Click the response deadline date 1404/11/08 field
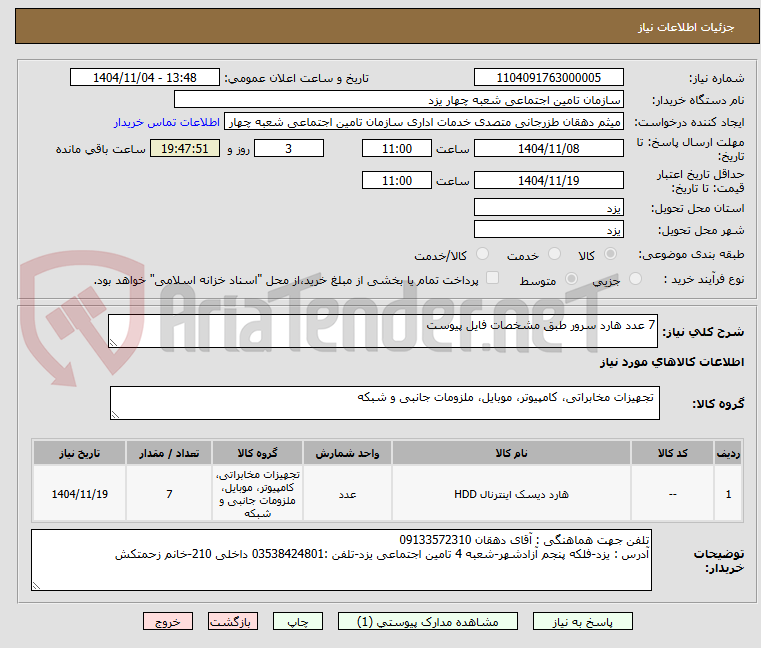The image size is (761, 648). tap(548, 149)
